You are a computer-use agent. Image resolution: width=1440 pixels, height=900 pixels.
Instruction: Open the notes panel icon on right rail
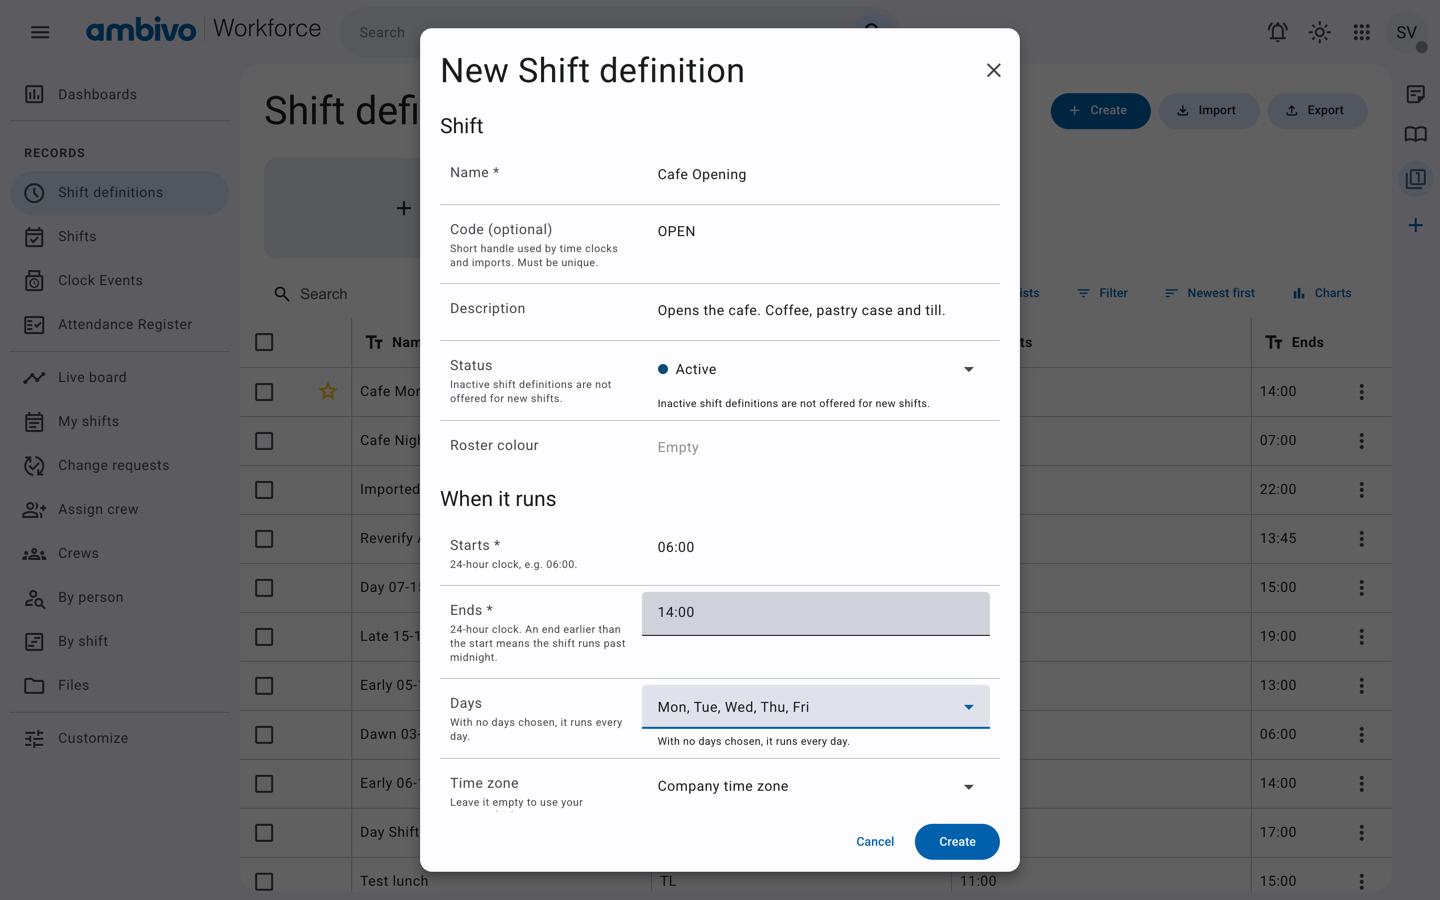coord(1415,94)
